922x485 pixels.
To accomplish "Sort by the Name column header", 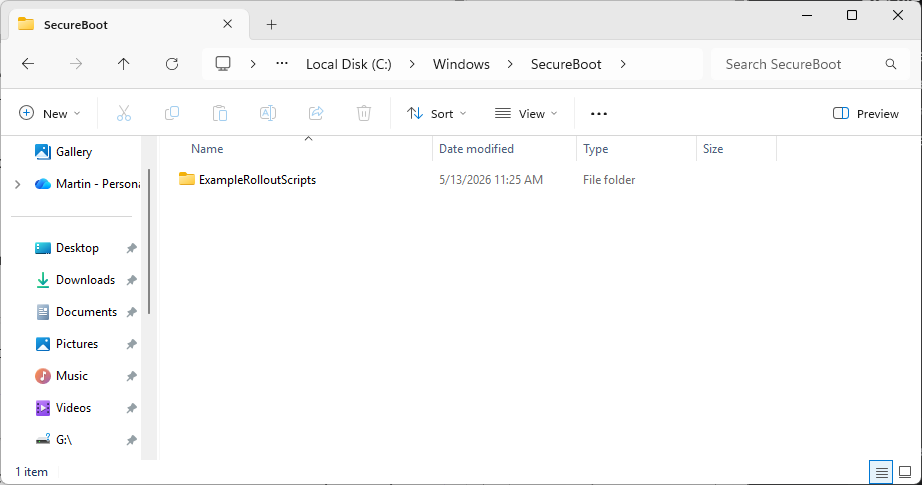I will pos(207,149).
